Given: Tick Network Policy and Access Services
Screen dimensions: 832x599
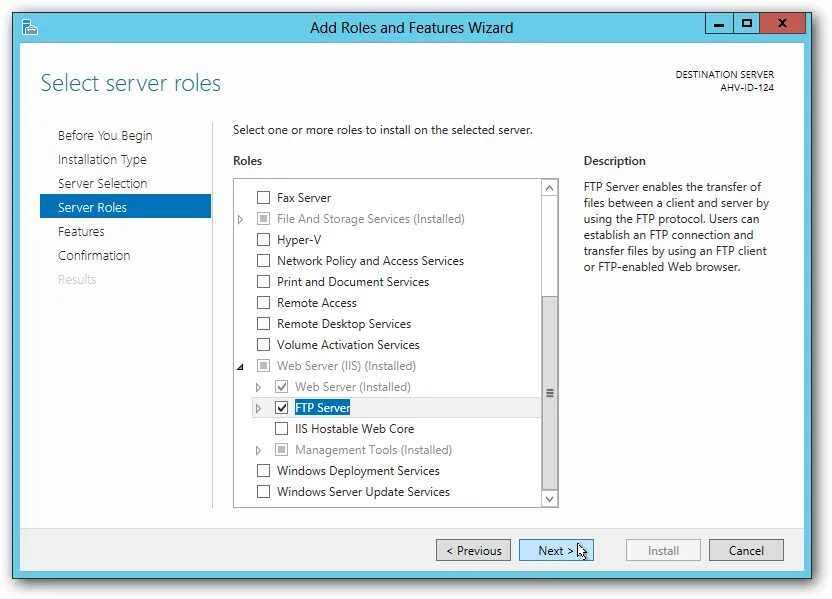Looking at the screenshot, I should pos(263,261).
